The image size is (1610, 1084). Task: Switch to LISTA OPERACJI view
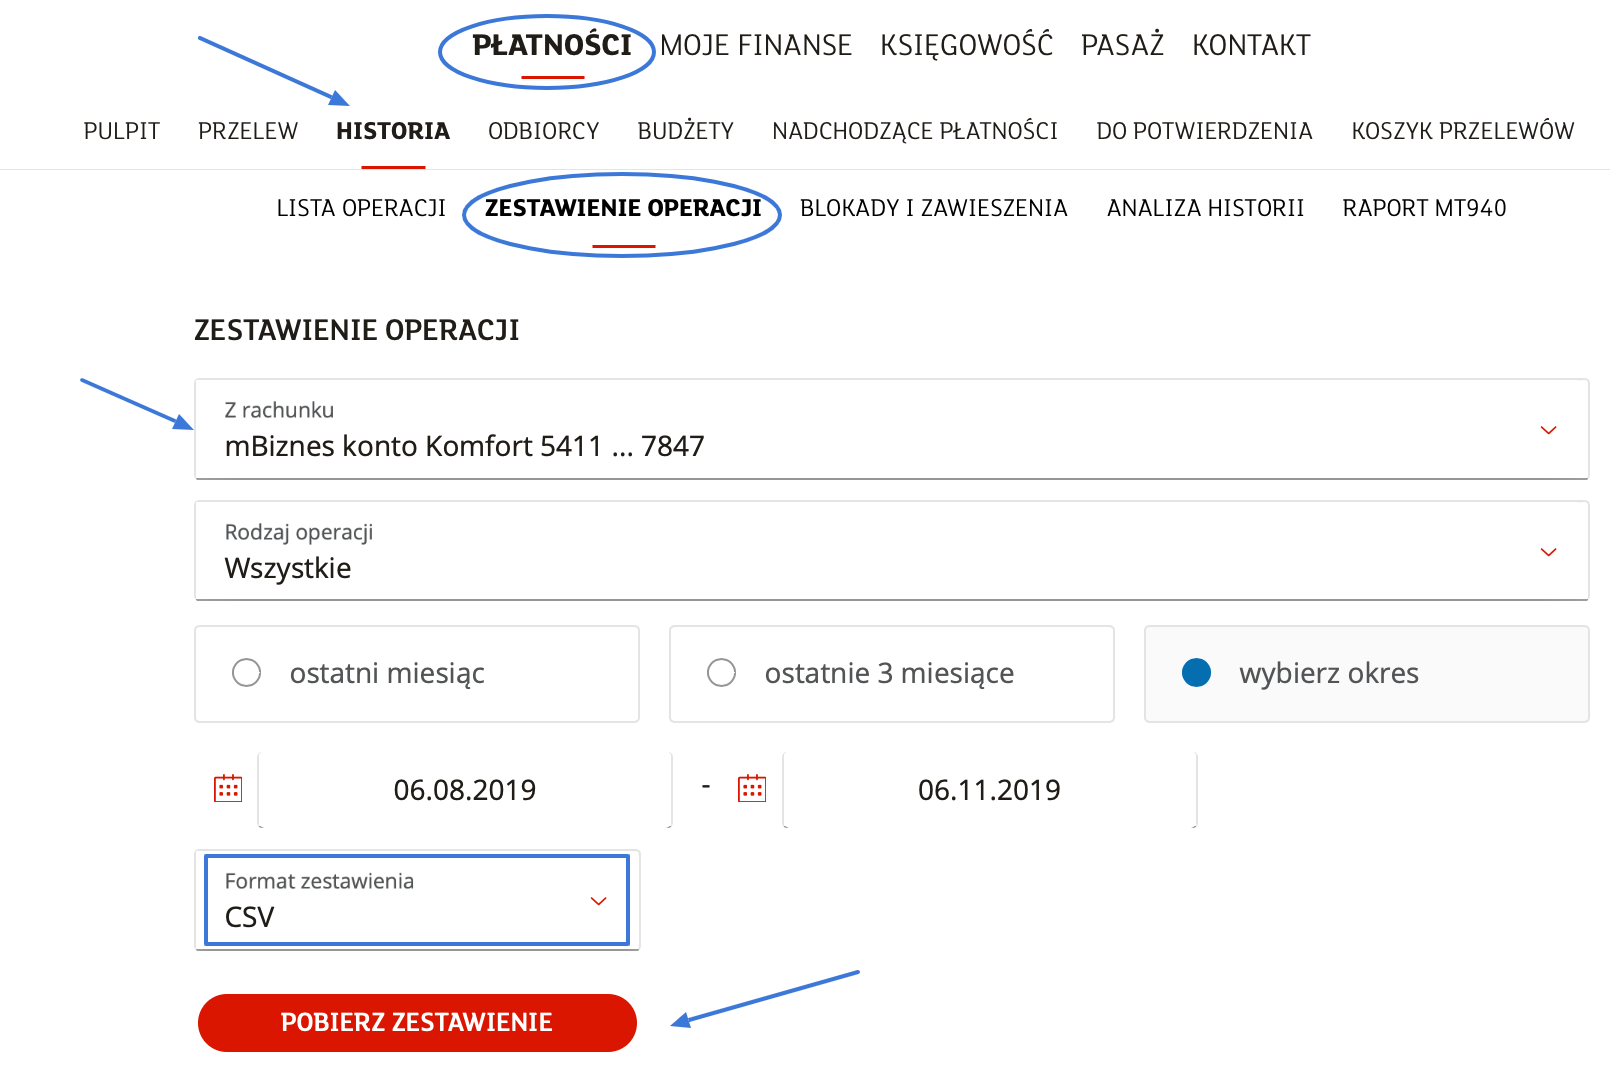tap(360, 208)
